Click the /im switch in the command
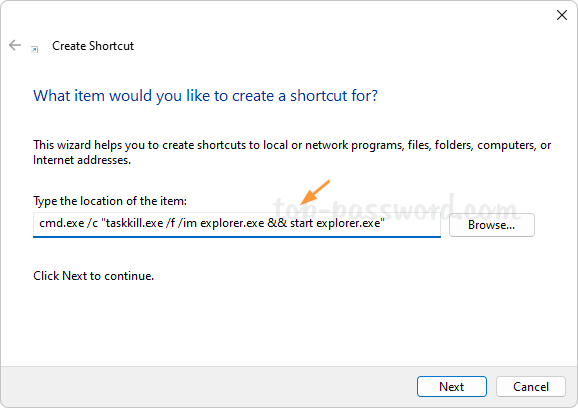 (187, 223)
